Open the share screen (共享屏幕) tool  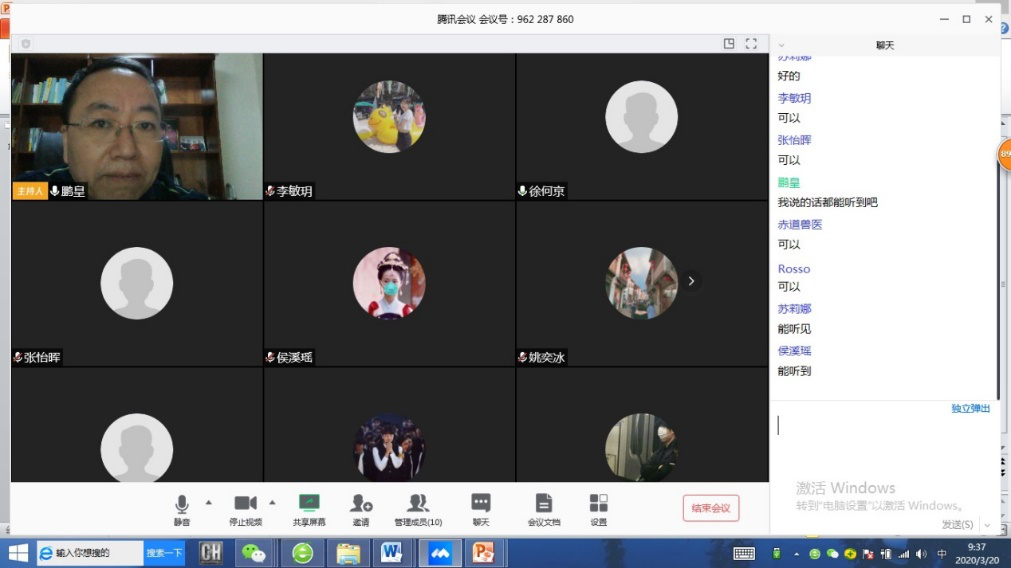tap(308, 507)
